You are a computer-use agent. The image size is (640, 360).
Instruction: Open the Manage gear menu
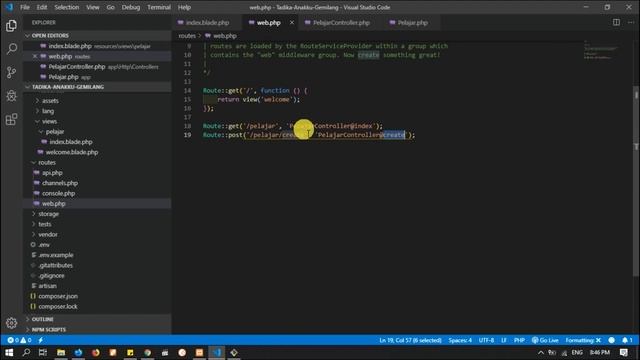click(11, 323)
